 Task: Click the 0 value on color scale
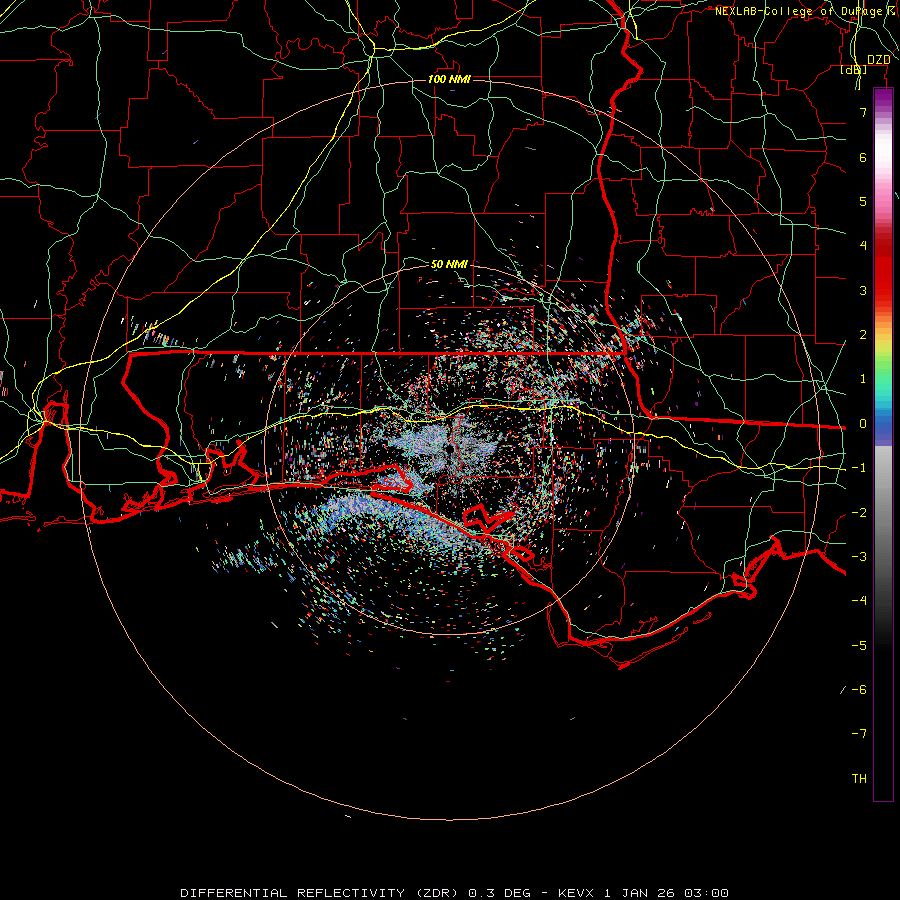coord(863,424)
